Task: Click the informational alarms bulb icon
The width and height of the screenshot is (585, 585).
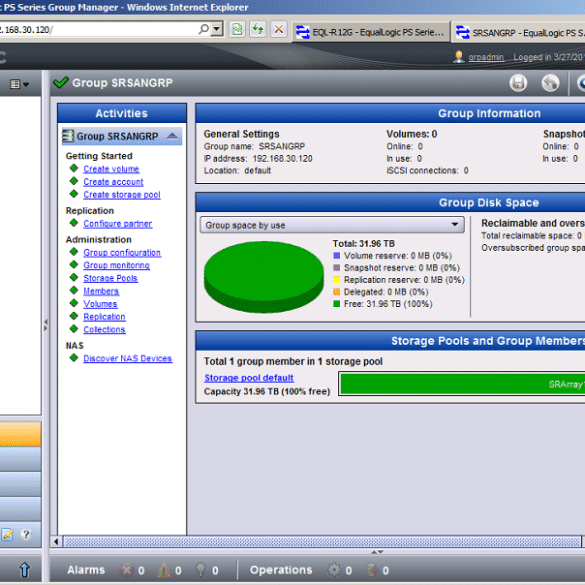Action: pos(201,570)
